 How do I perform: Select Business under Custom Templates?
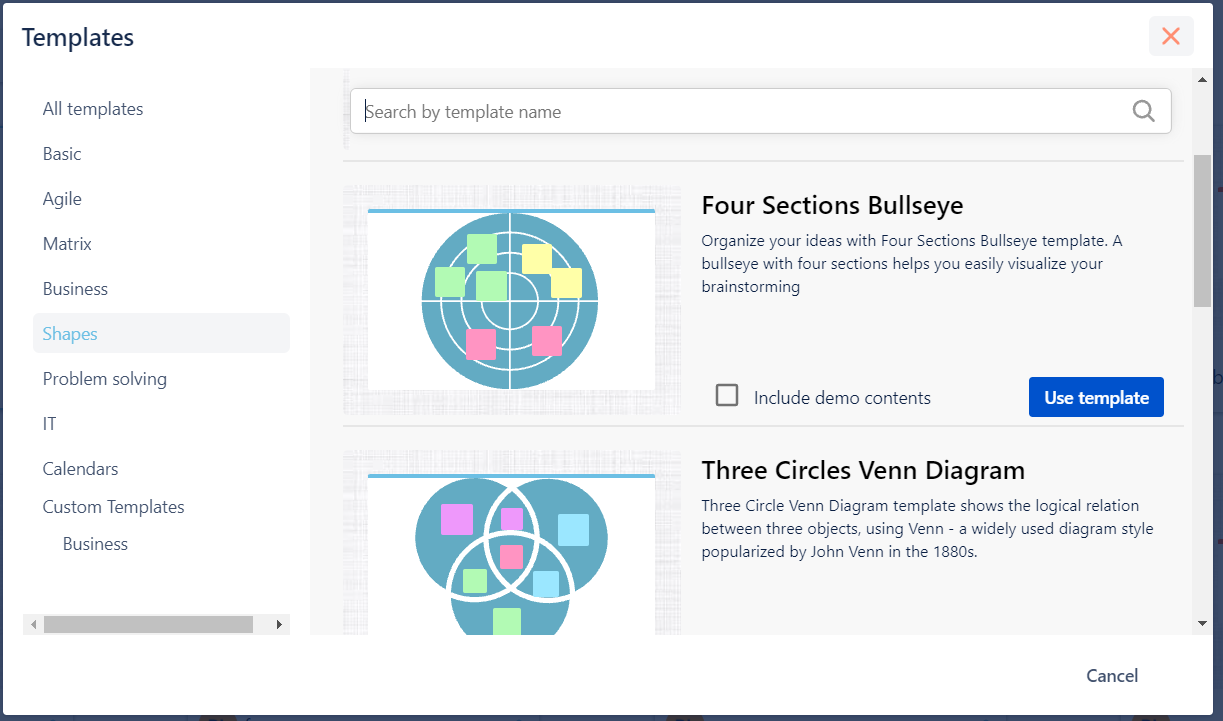pyautogui.click(x=95, y=544)
